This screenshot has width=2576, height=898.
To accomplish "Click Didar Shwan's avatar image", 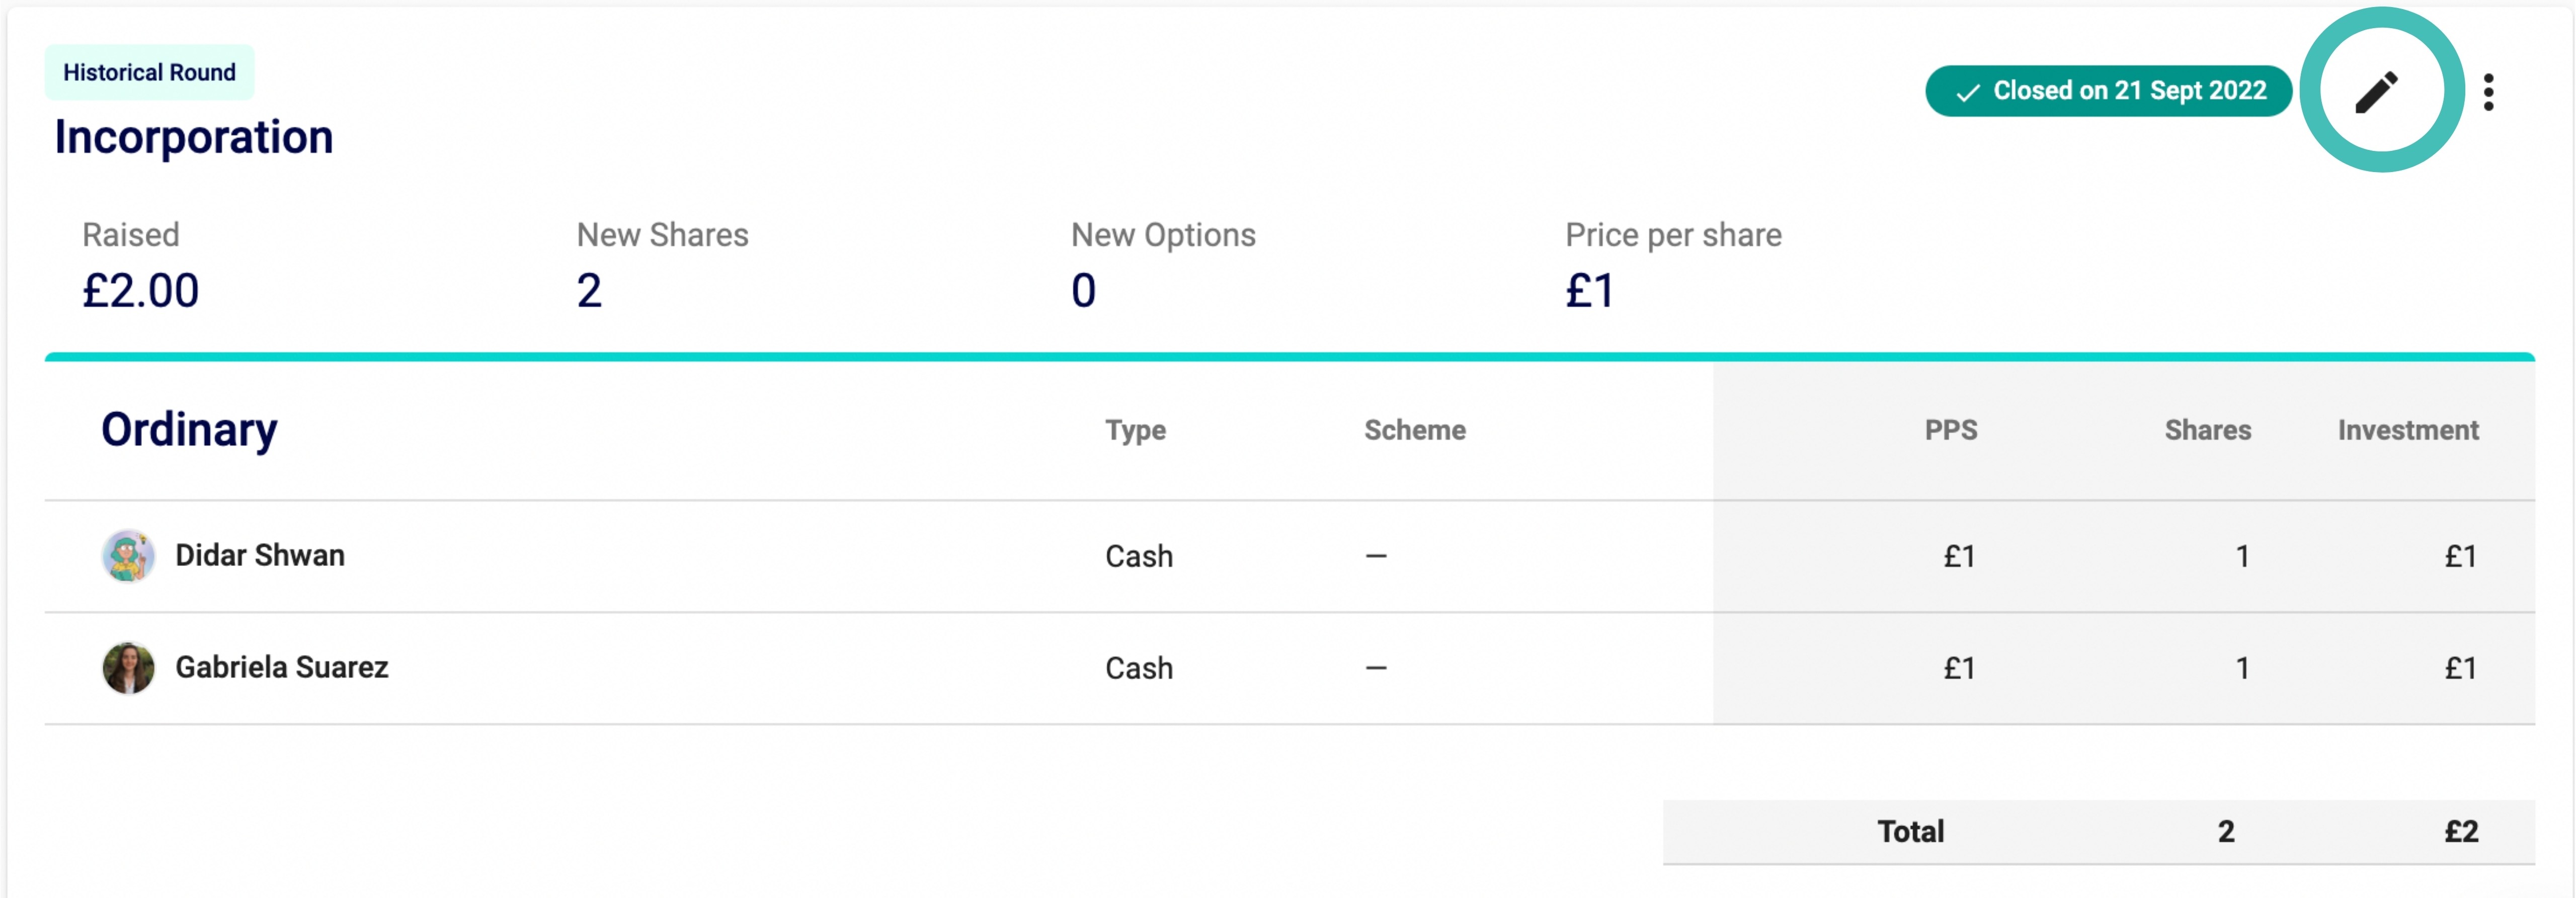I will (128, 556).
